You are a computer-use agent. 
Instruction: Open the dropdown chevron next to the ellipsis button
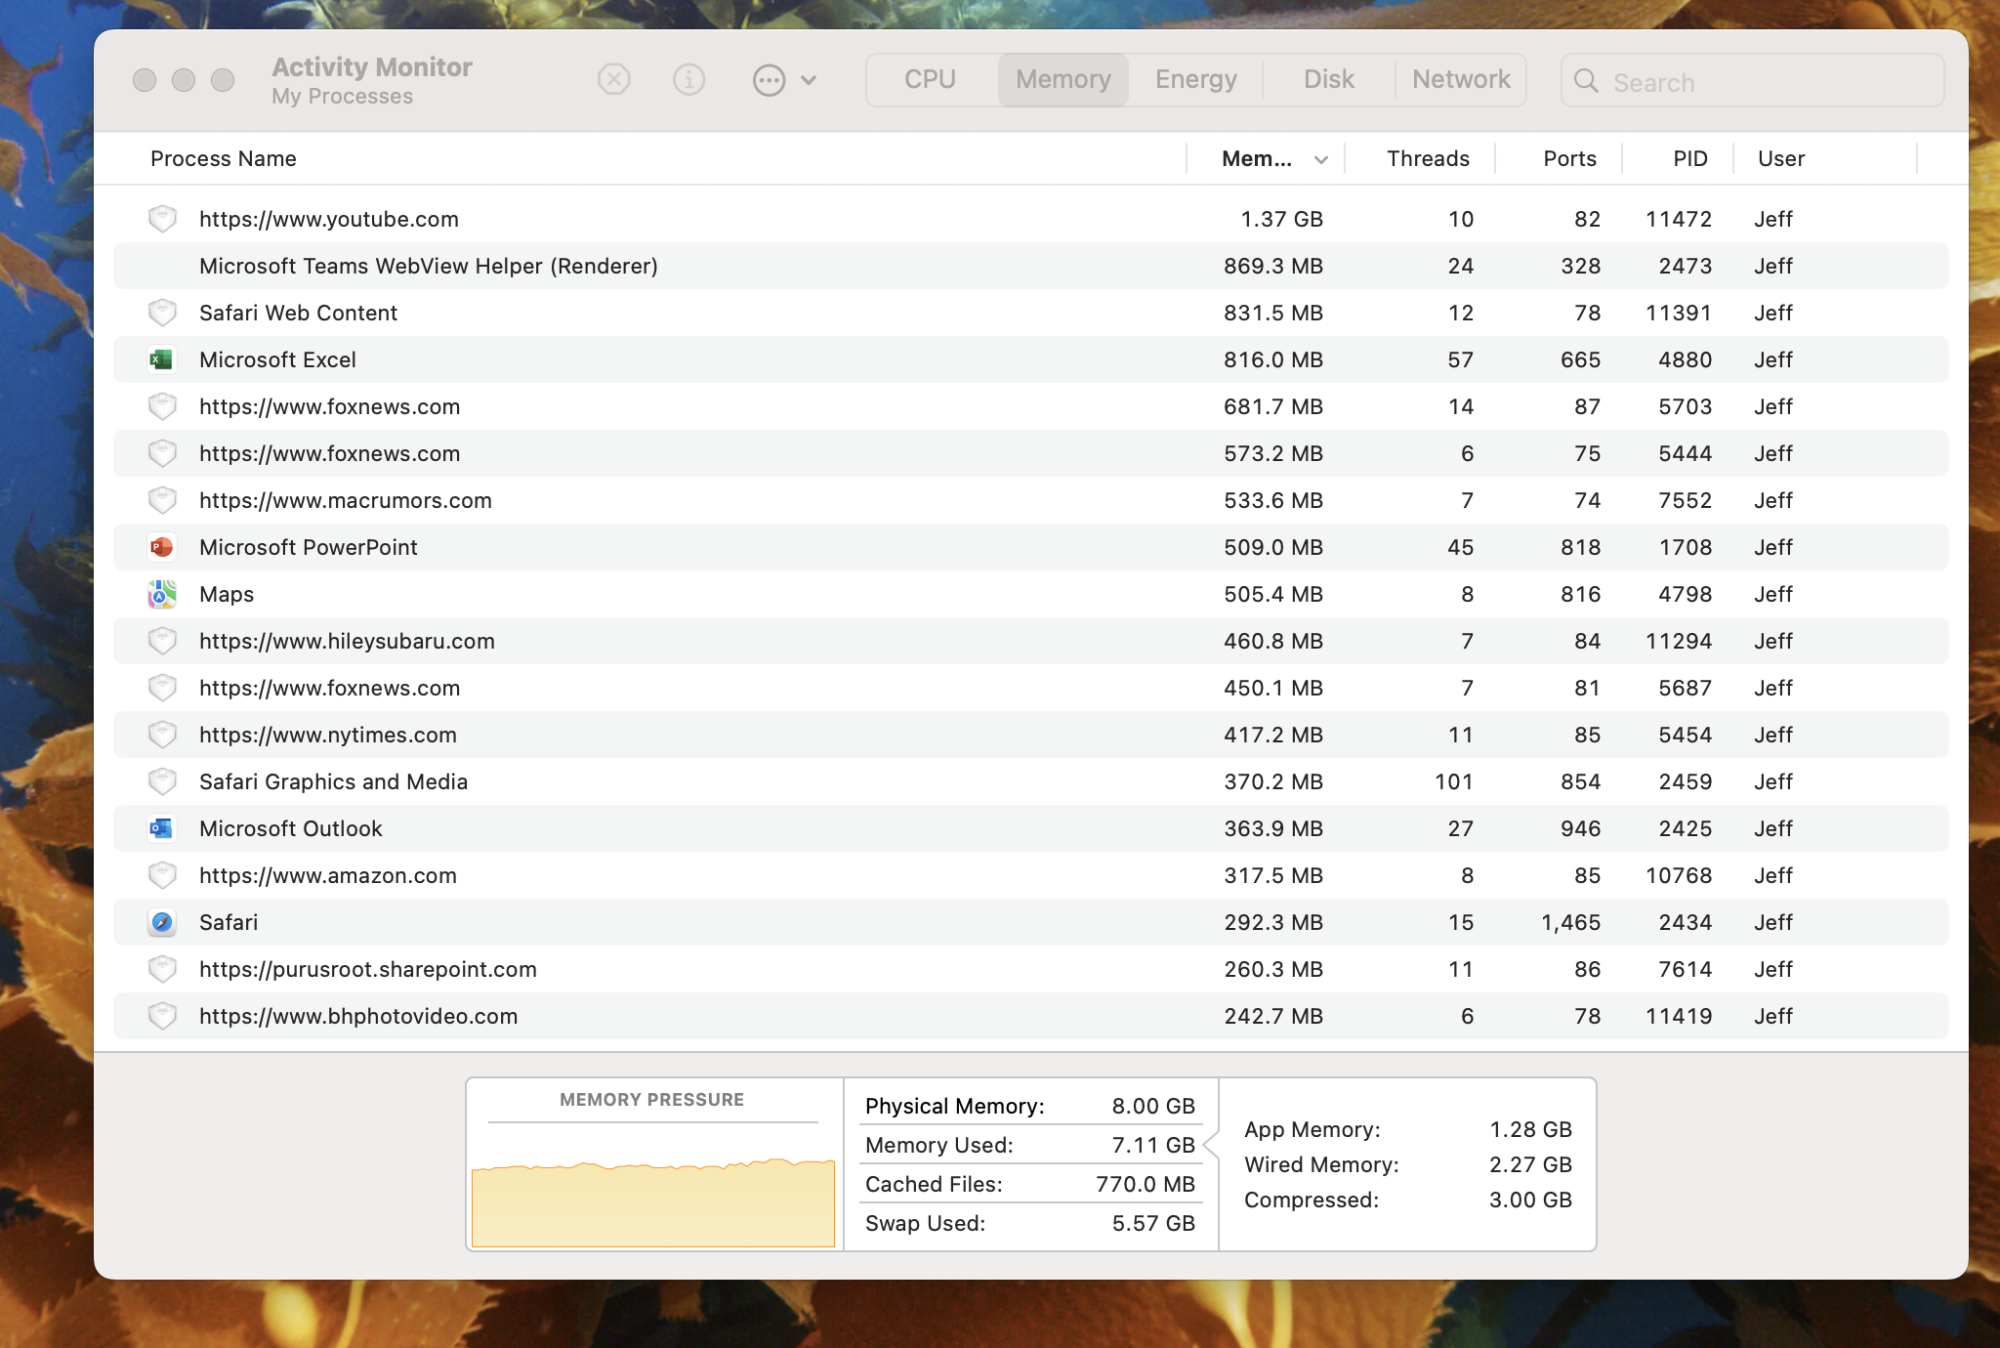(808, 79)
